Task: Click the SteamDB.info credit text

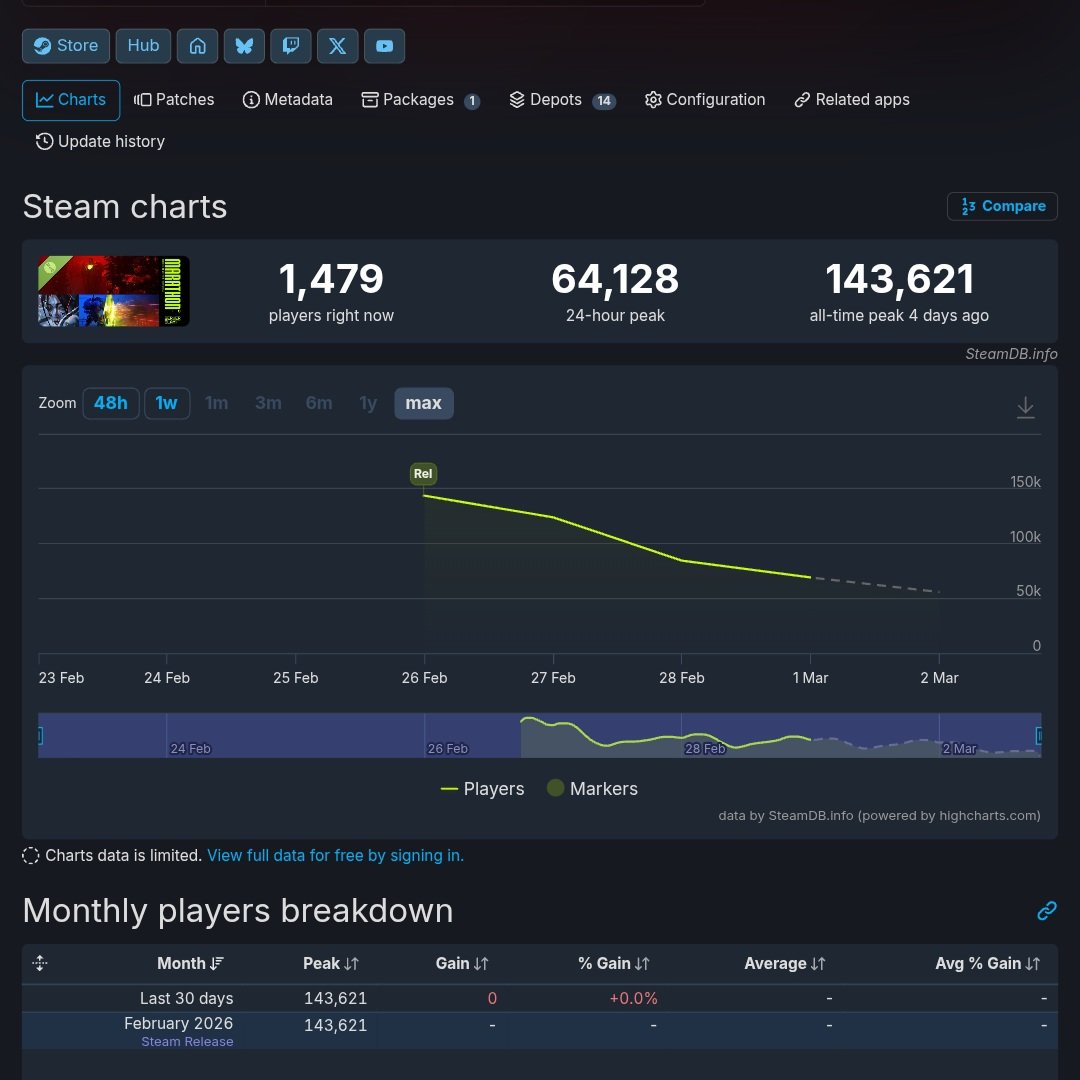Action: click(1011, 354)
